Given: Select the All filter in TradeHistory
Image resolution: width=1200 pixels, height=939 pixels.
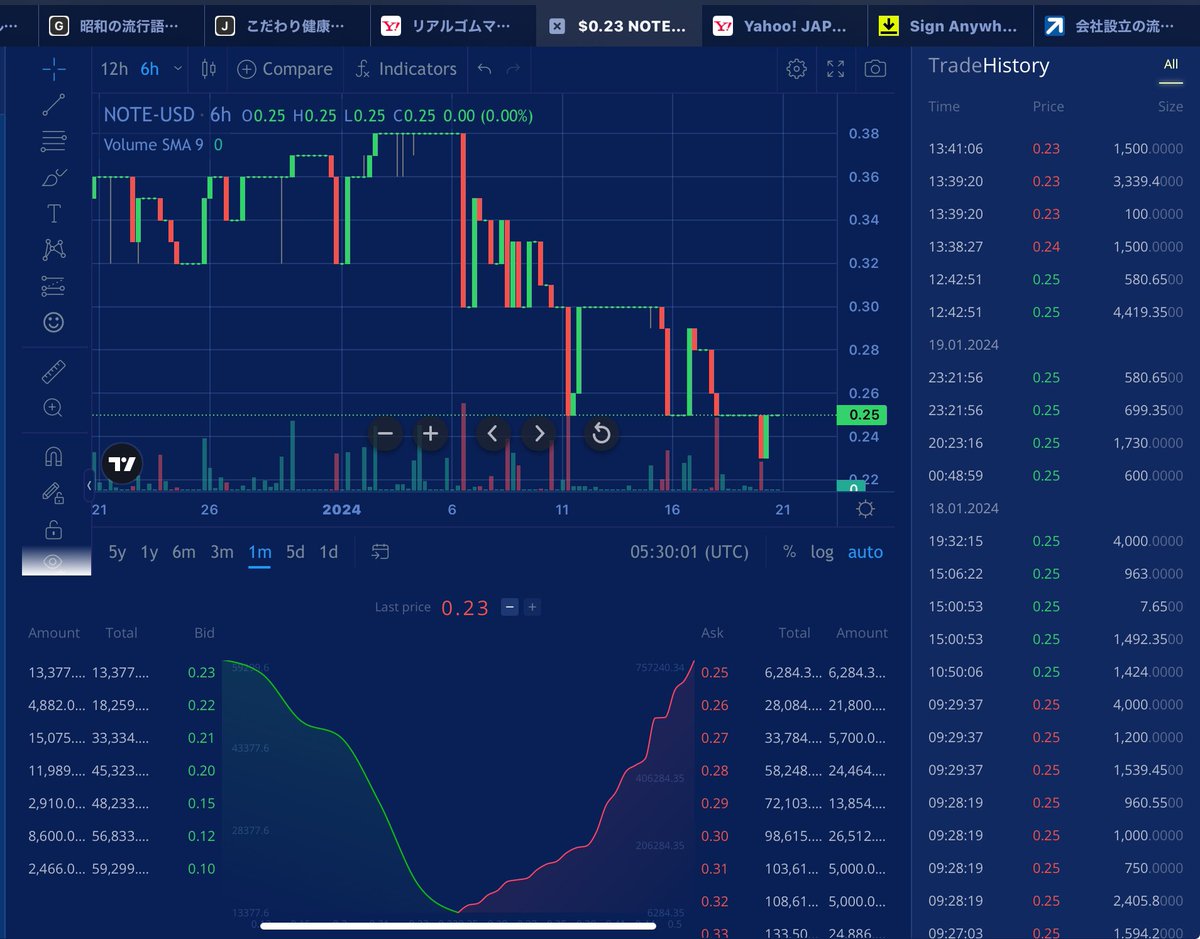Looking at the screenshot, I should coord(1171,65).
